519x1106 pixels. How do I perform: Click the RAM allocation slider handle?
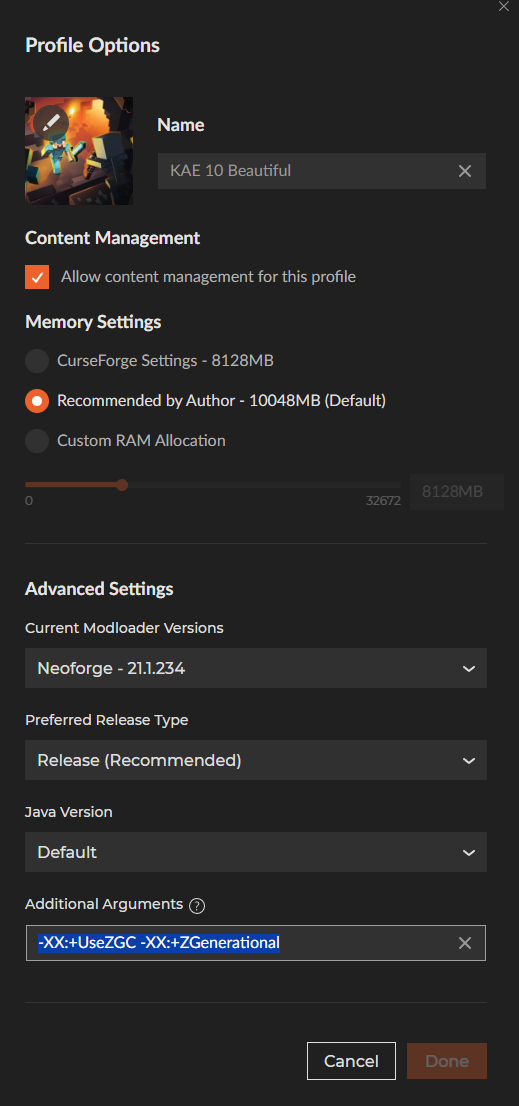[x=122, y=485]
